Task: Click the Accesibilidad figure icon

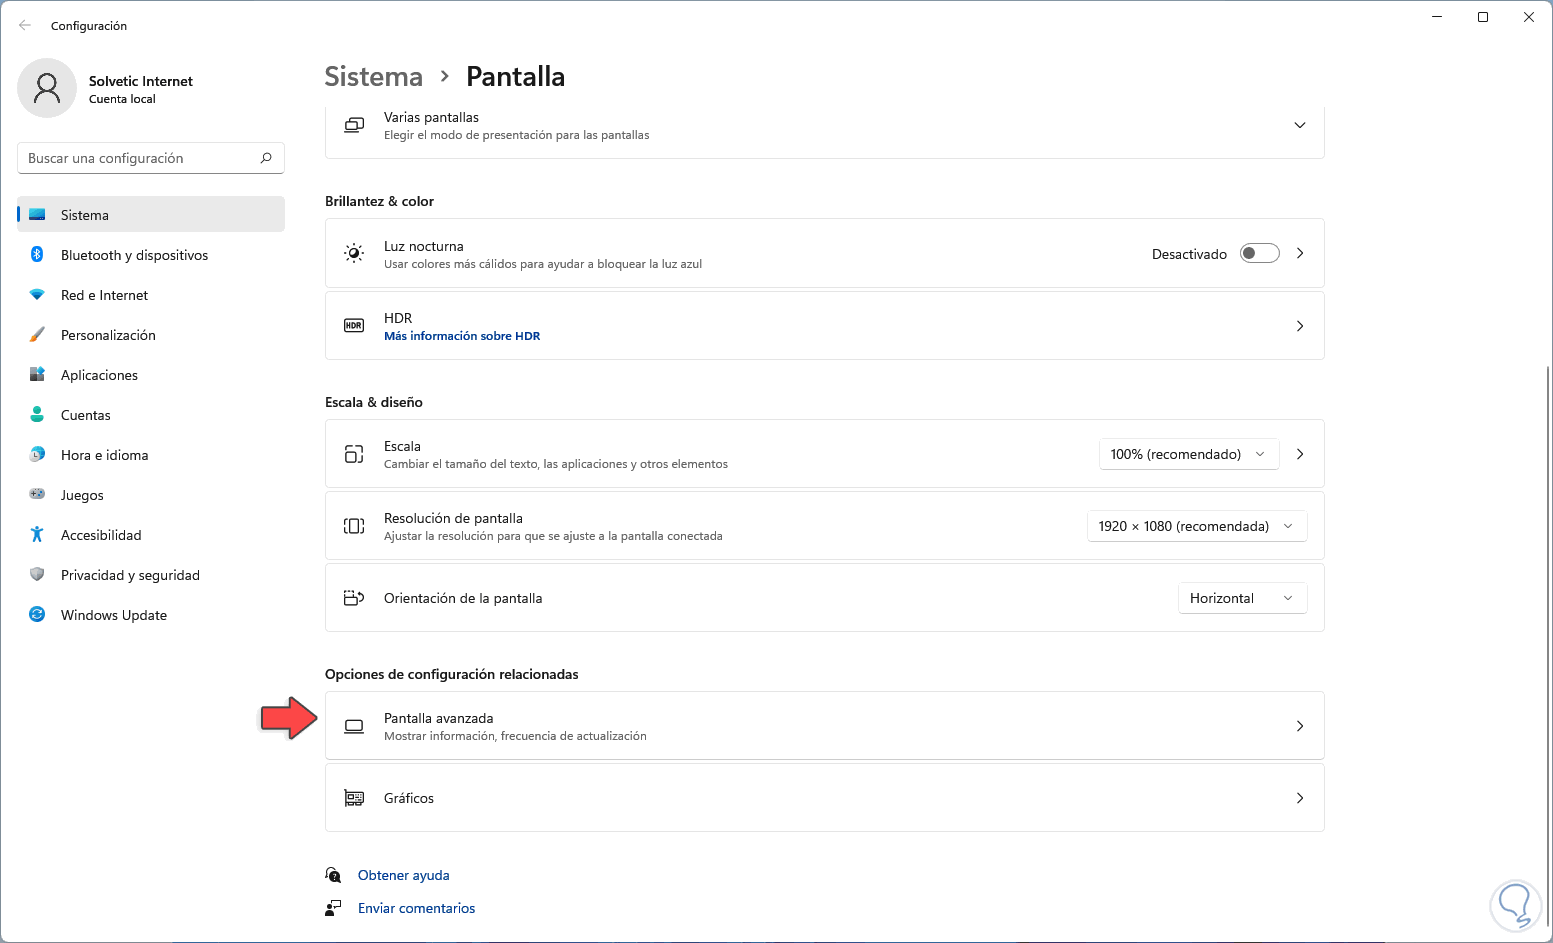Action: pos(37,535)
